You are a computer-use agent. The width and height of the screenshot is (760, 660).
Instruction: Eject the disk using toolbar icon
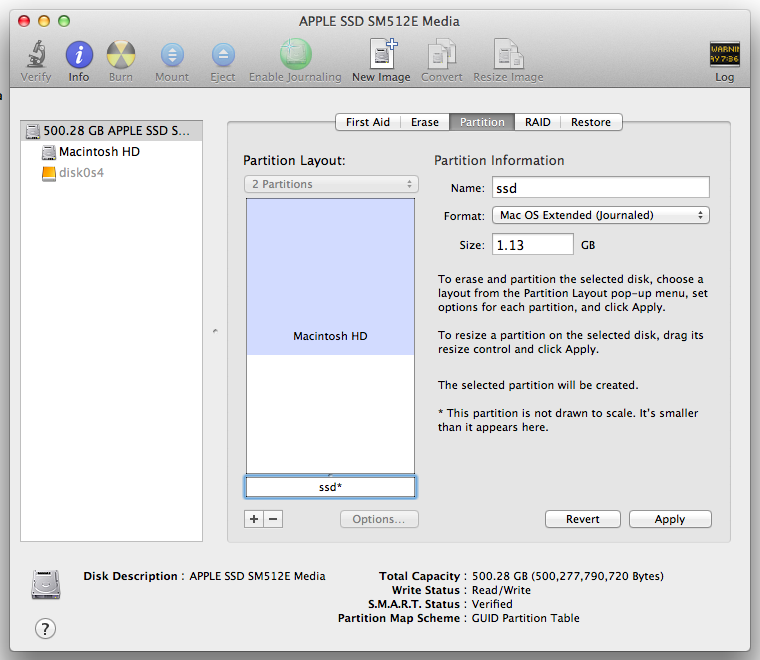pyautogui.click(x=223, y=56)
